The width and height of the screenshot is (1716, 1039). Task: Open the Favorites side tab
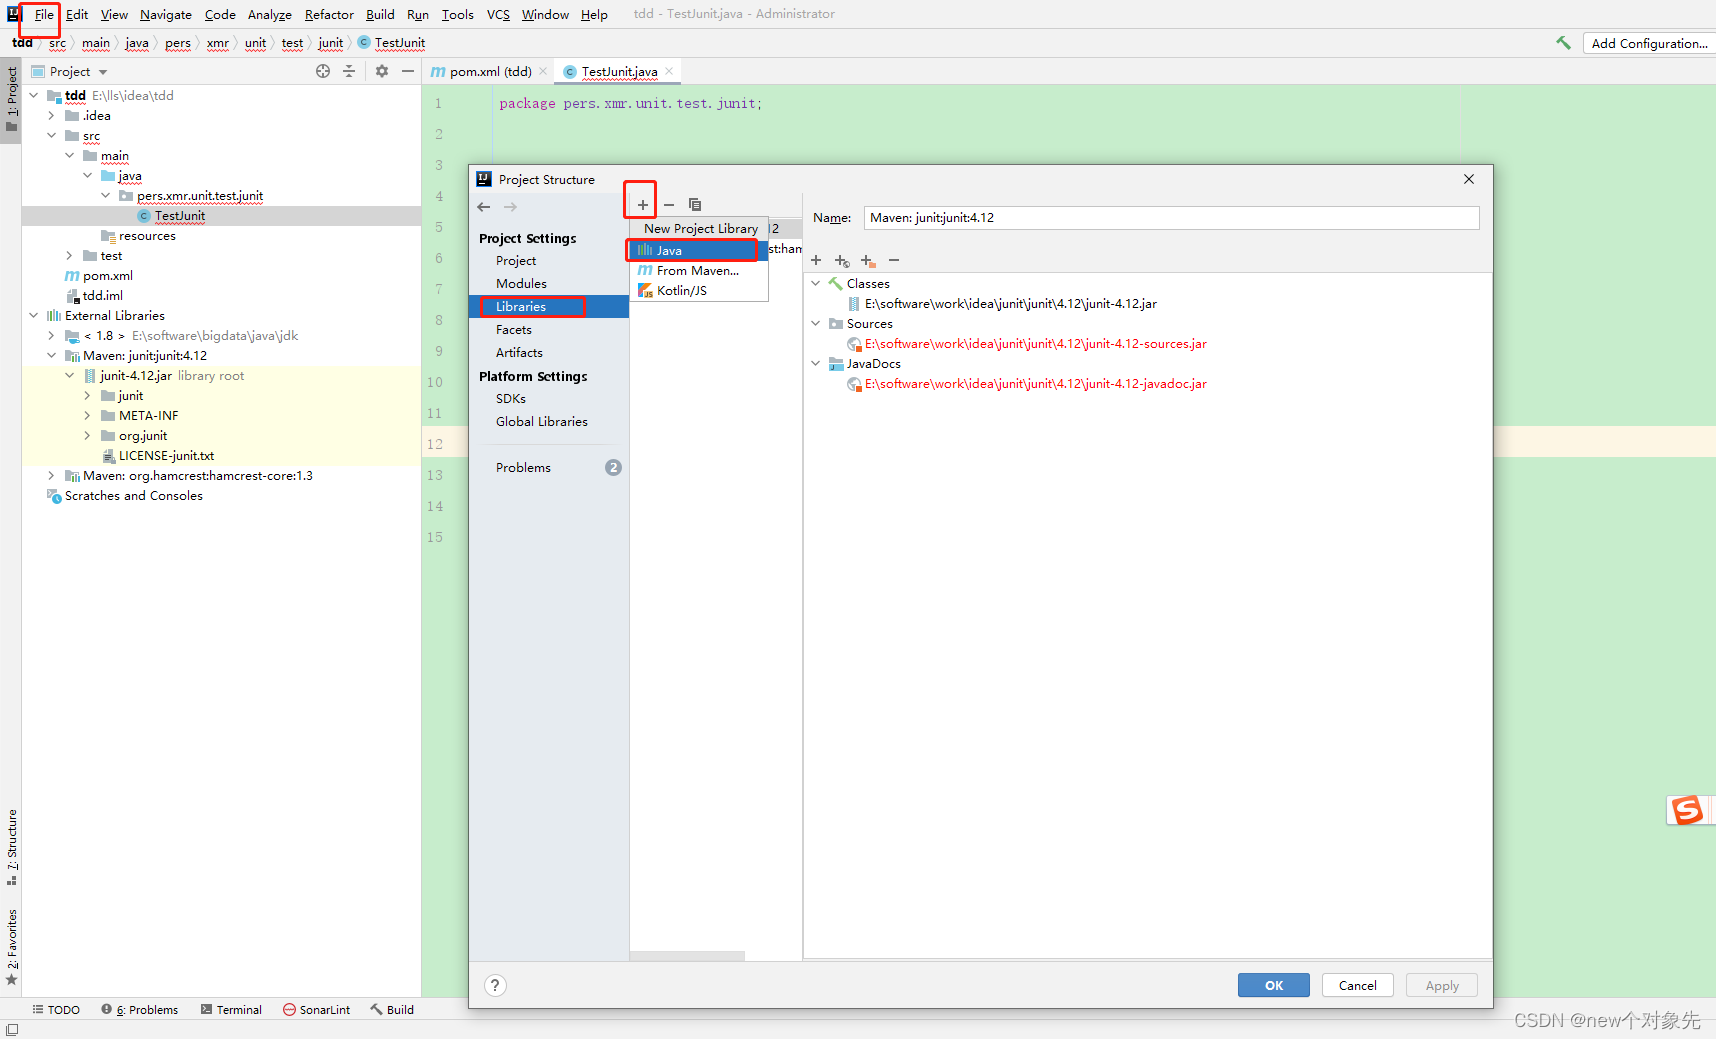coord(12,947)
